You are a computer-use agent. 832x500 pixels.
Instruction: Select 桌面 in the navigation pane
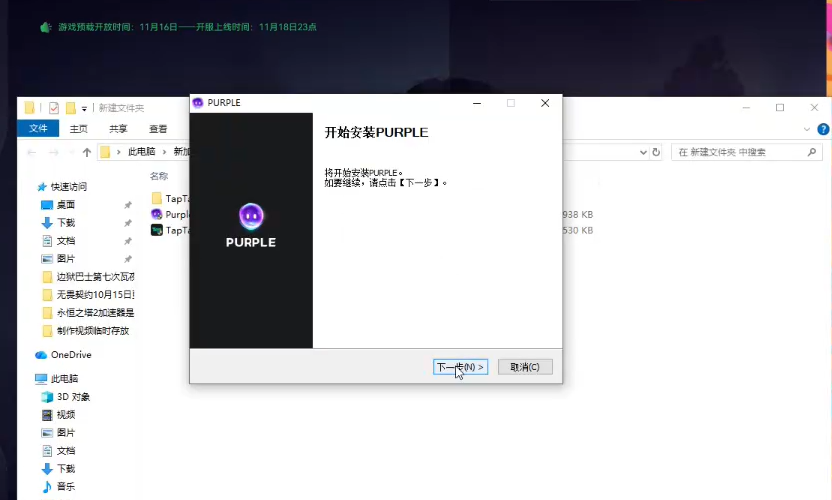(x=66, y=204)
